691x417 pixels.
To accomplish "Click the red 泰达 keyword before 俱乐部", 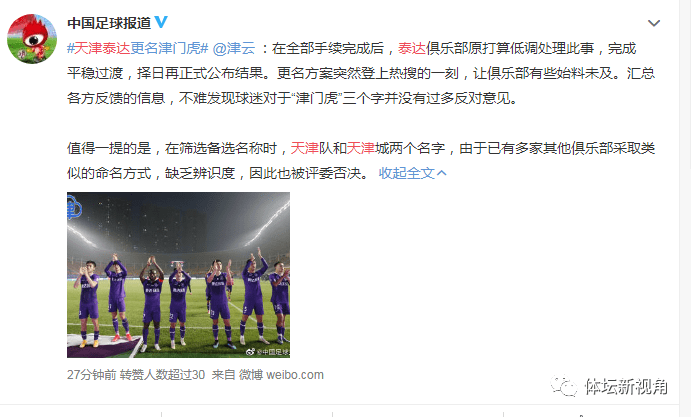I will coord(412,48).
